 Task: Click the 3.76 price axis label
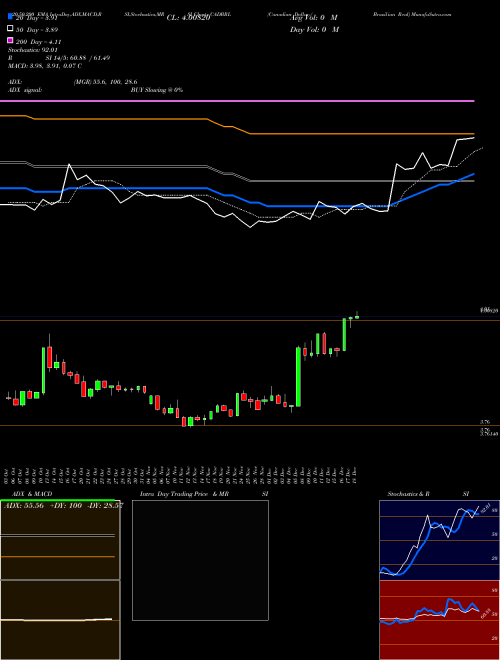click(x=485, y=422)
